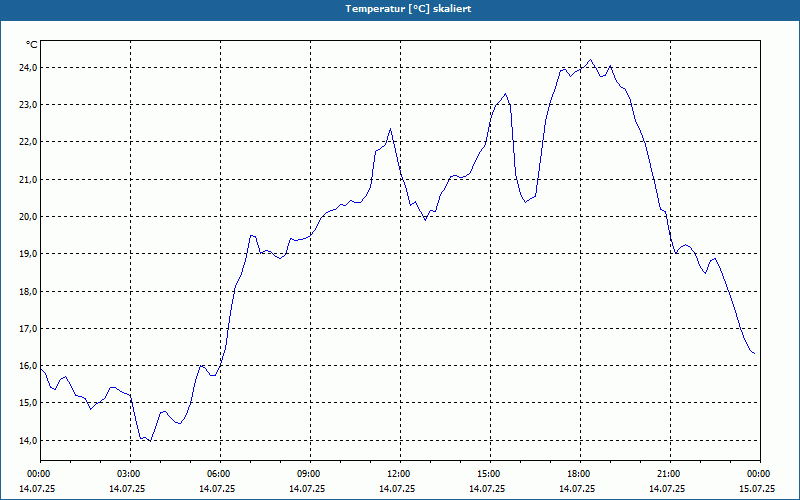Select the 22,0 y-axis label
The height and width of the screenshot is (500, 800).
click(x=28, y=142)
